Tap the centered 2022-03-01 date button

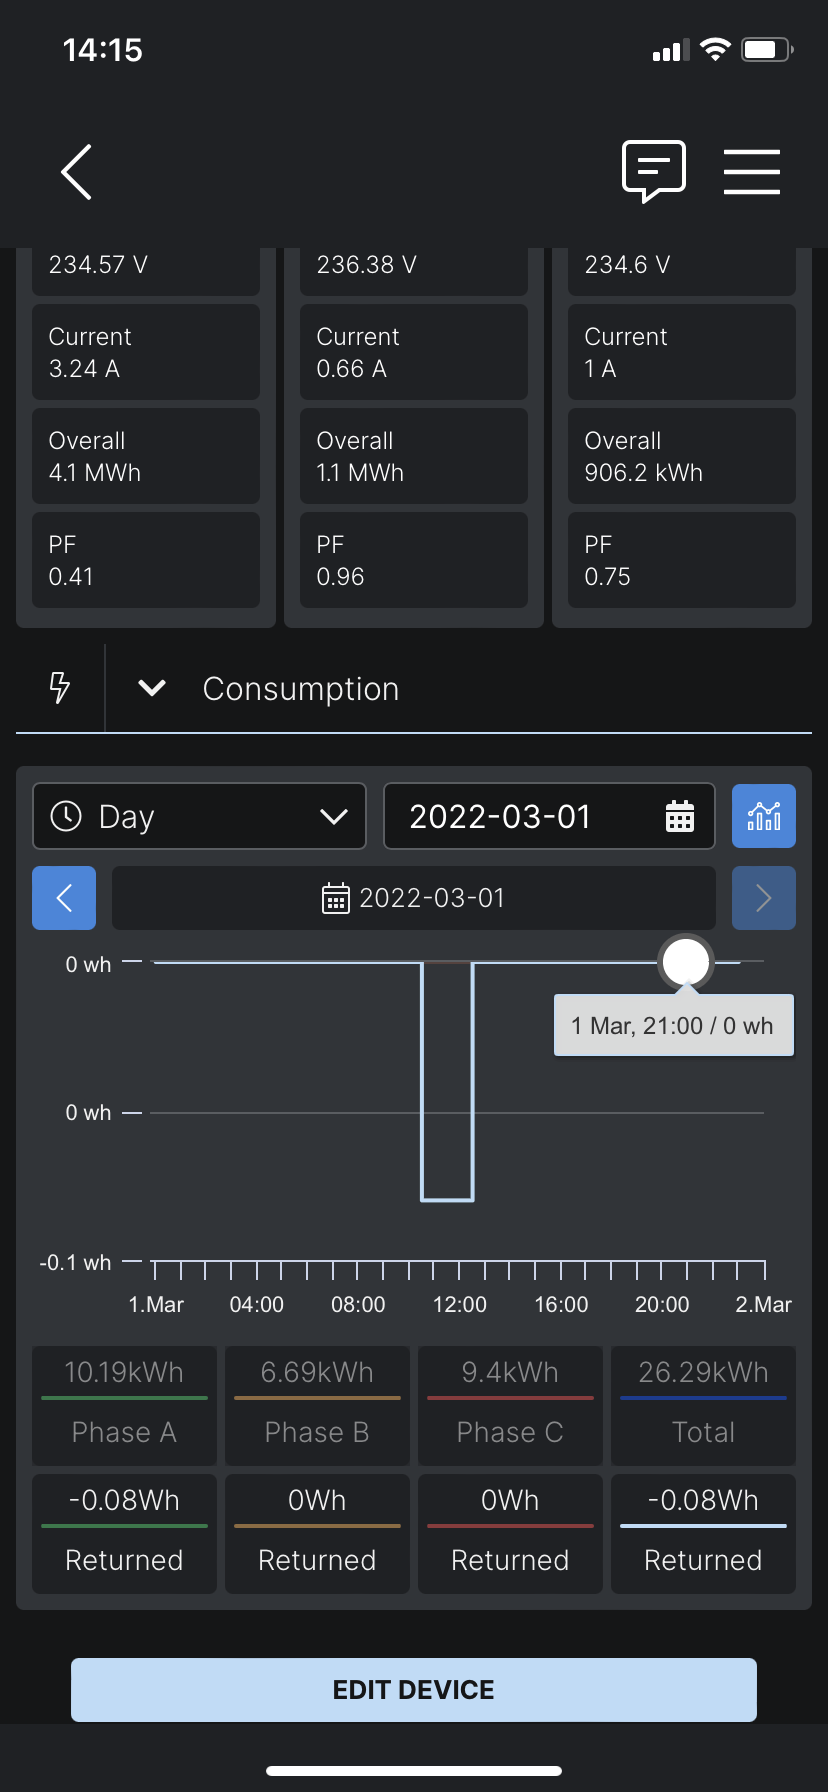click(x=414, y=898)
